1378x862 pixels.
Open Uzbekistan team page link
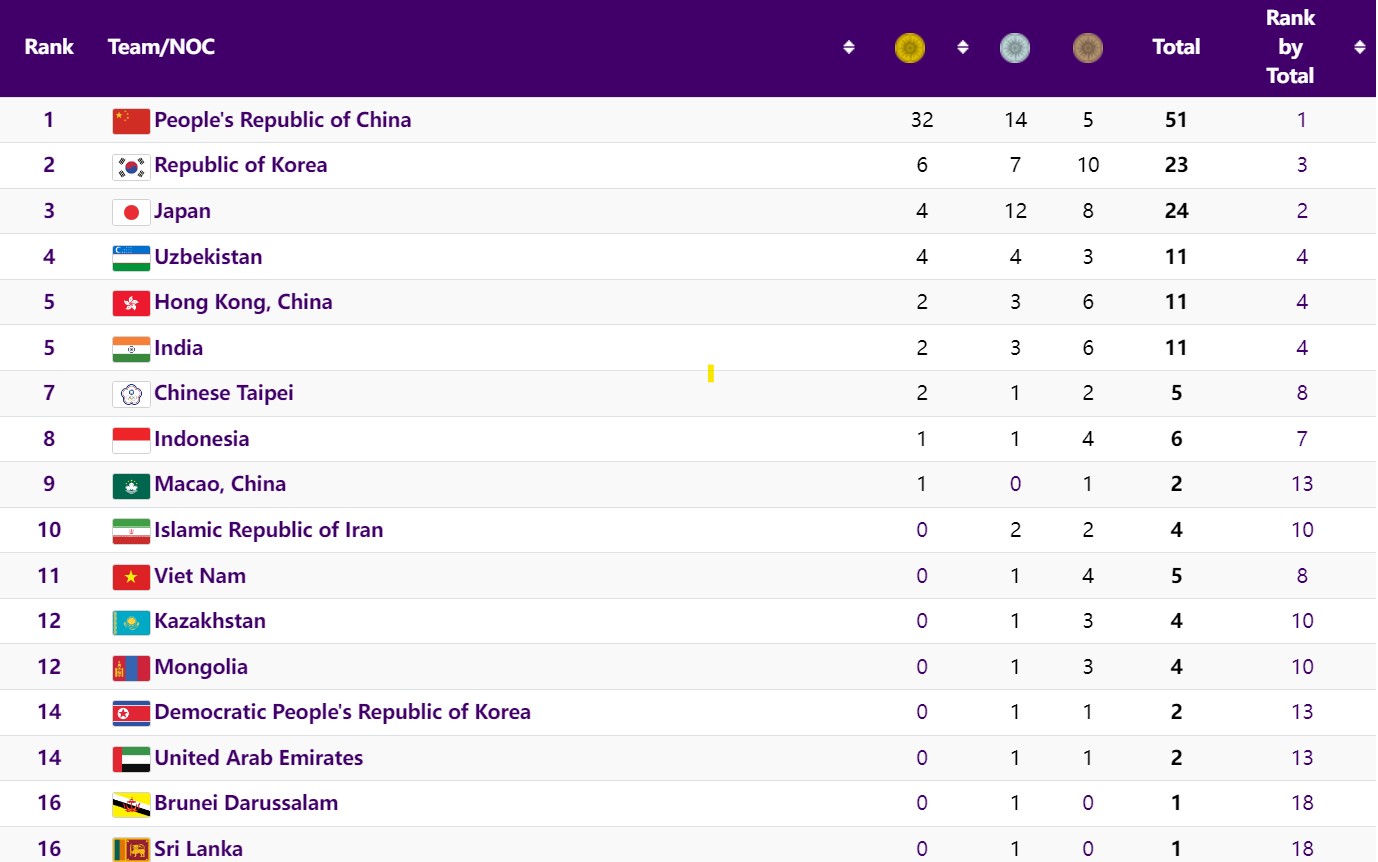click(x=208, y=257)
